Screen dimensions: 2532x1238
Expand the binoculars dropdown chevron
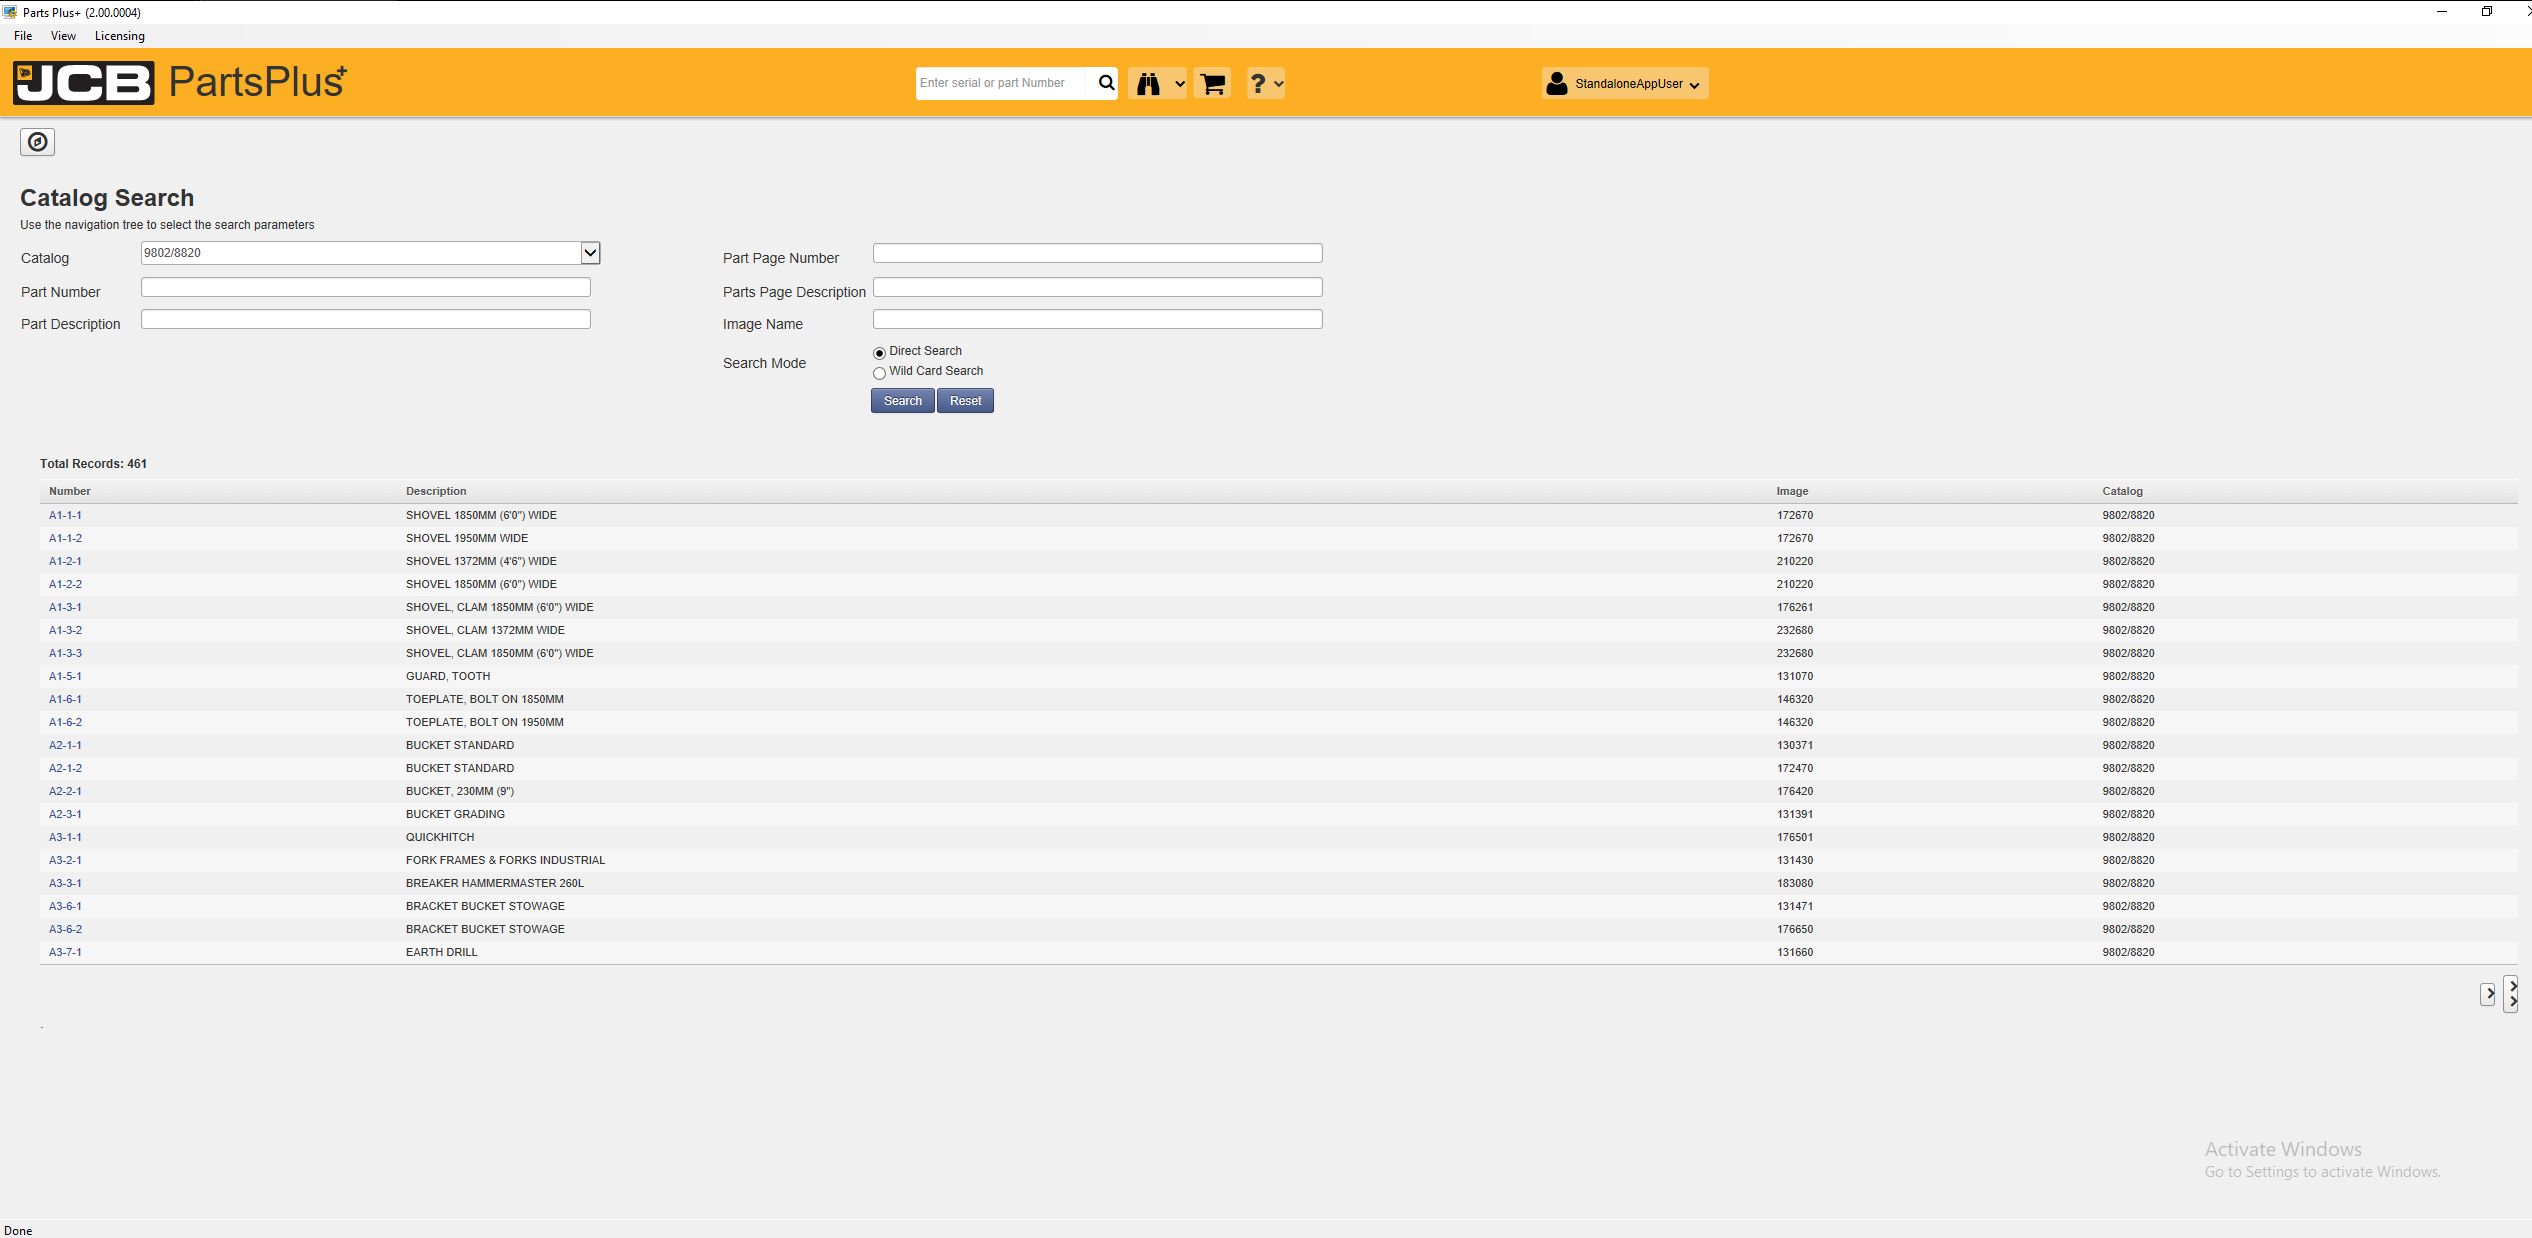click(1179, 84)
